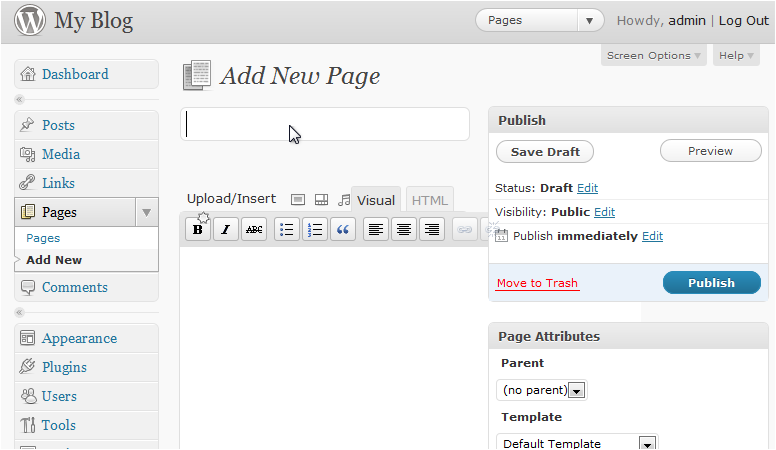This screenshot has width=776, height=450.
Task: Open the Tools menu
Action: 59,425
